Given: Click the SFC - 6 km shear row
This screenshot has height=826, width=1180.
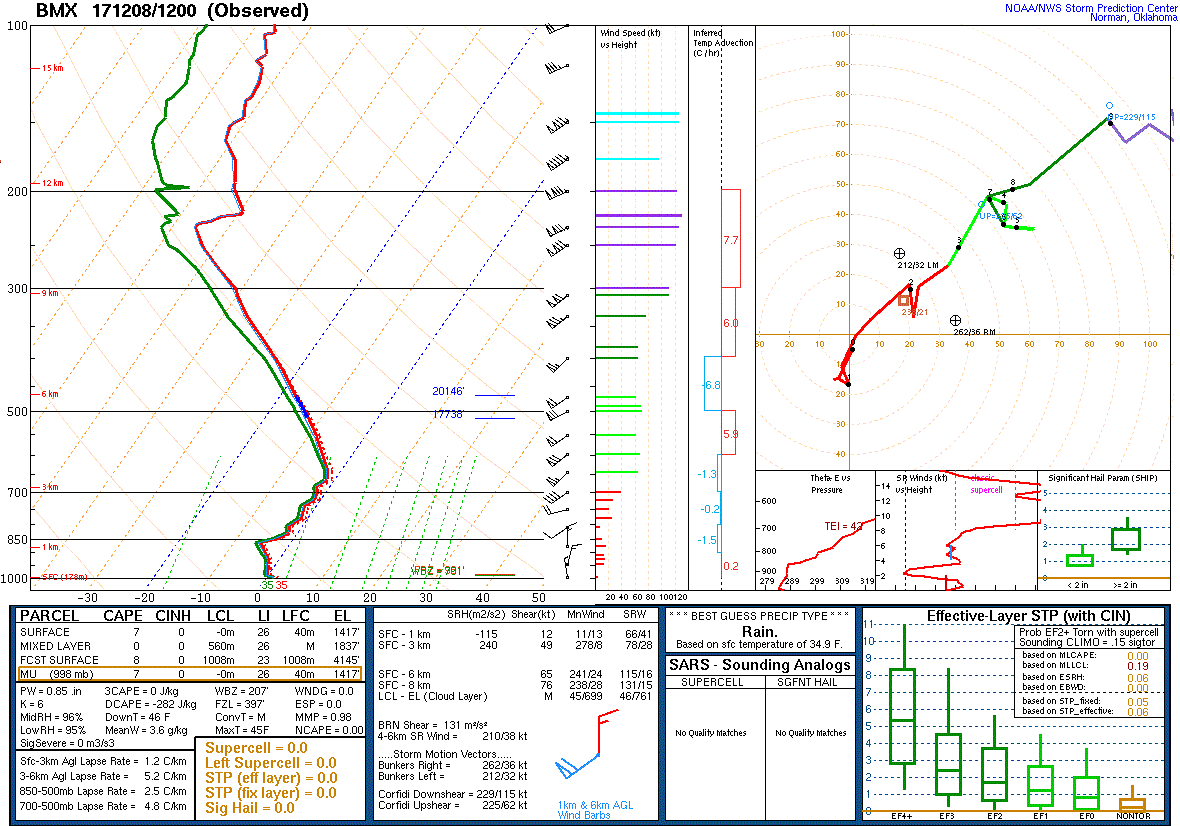Looking at the screenshot, I should coord(515,674).
